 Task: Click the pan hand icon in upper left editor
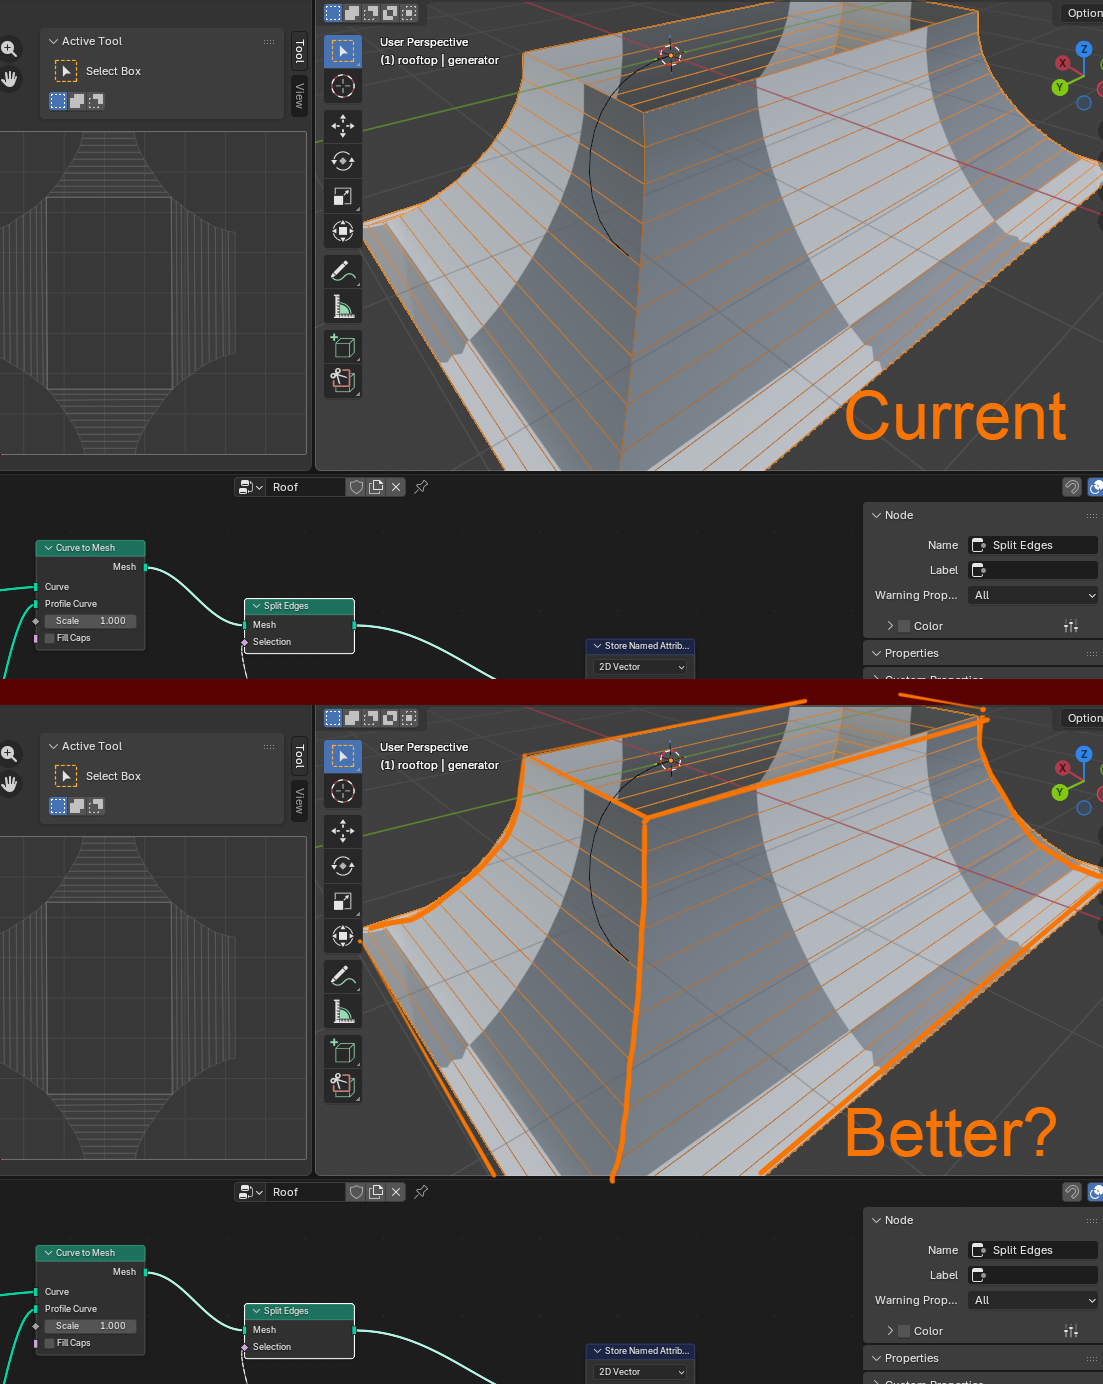click(9, 78)
